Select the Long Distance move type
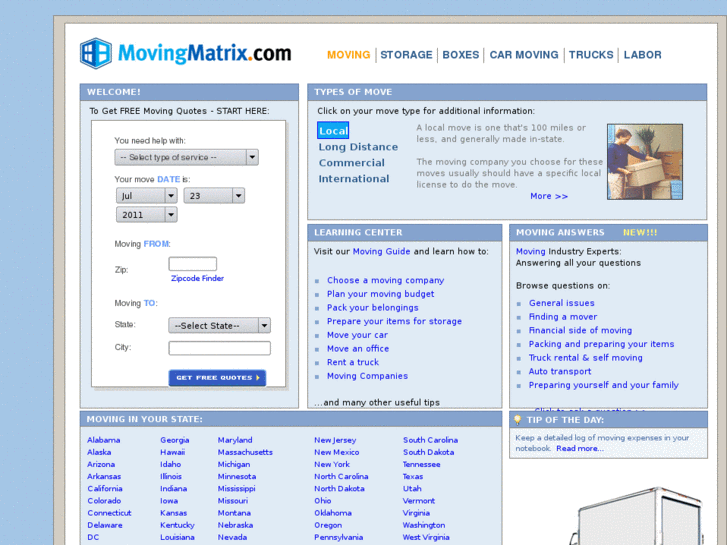This screenshot has height=545, width=727. click(x=358, y=147)
